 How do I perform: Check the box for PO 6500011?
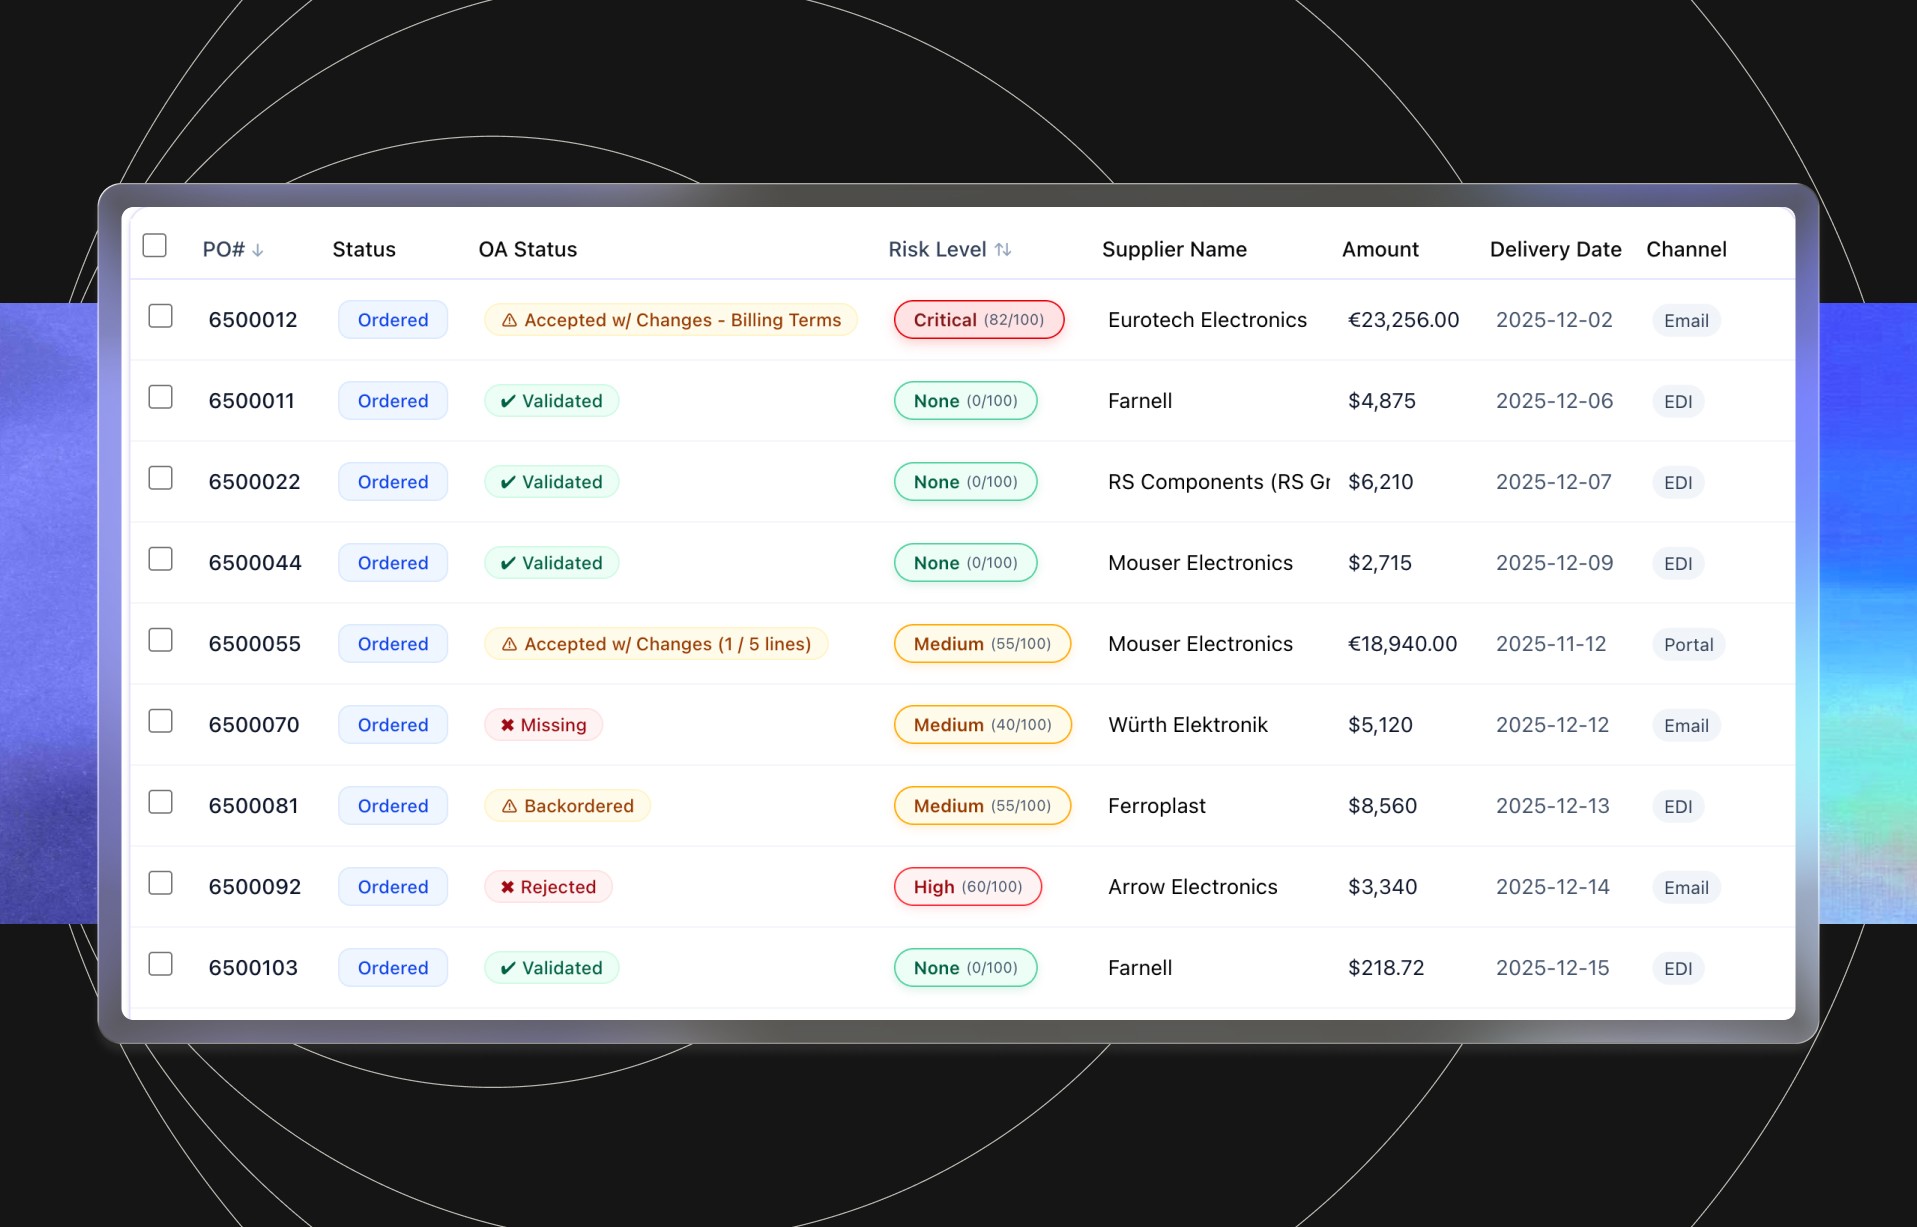[x=161, y=398]
